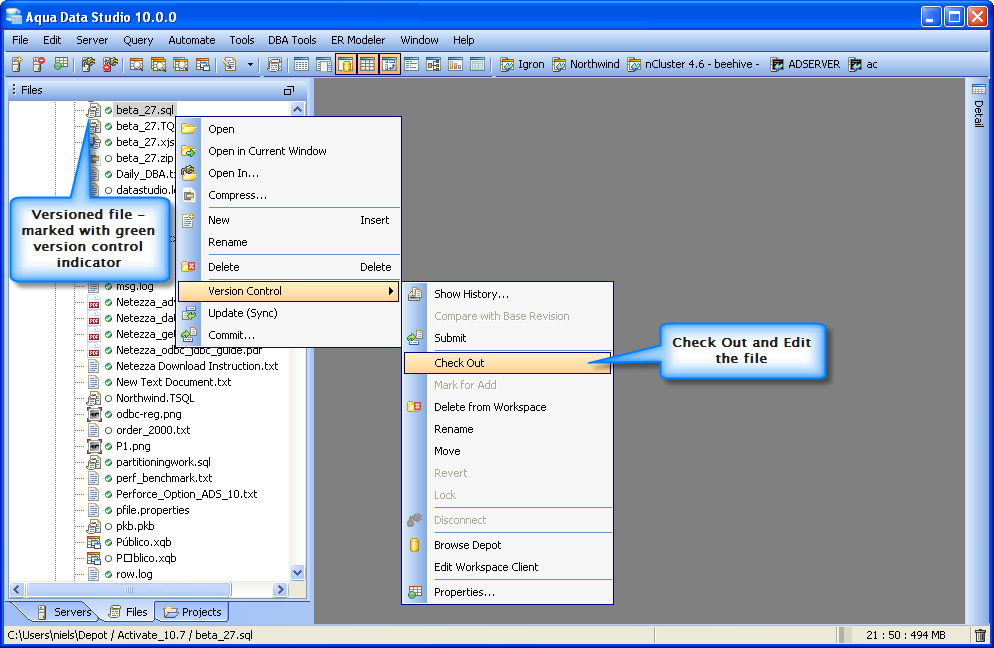The height and width of the screenshot is (648, 994).
Task: Open the Automate menu
Action: click(191, 40)
